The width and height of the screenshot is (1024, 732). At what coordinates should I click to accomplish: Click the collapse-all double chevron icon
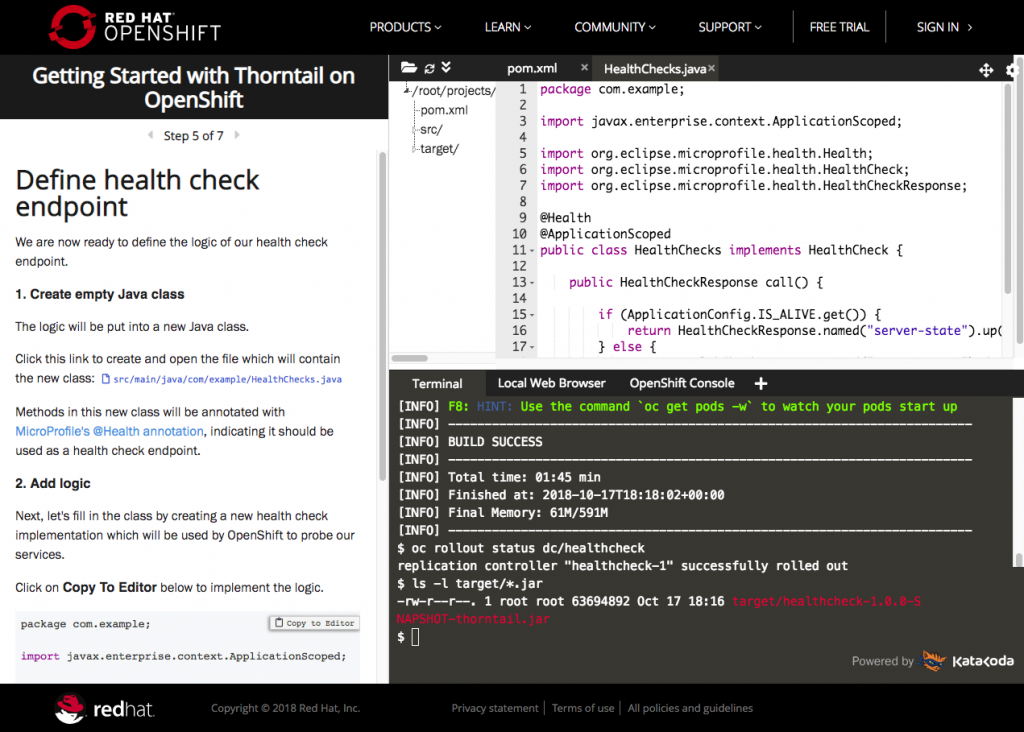click(x=446, y=68)
